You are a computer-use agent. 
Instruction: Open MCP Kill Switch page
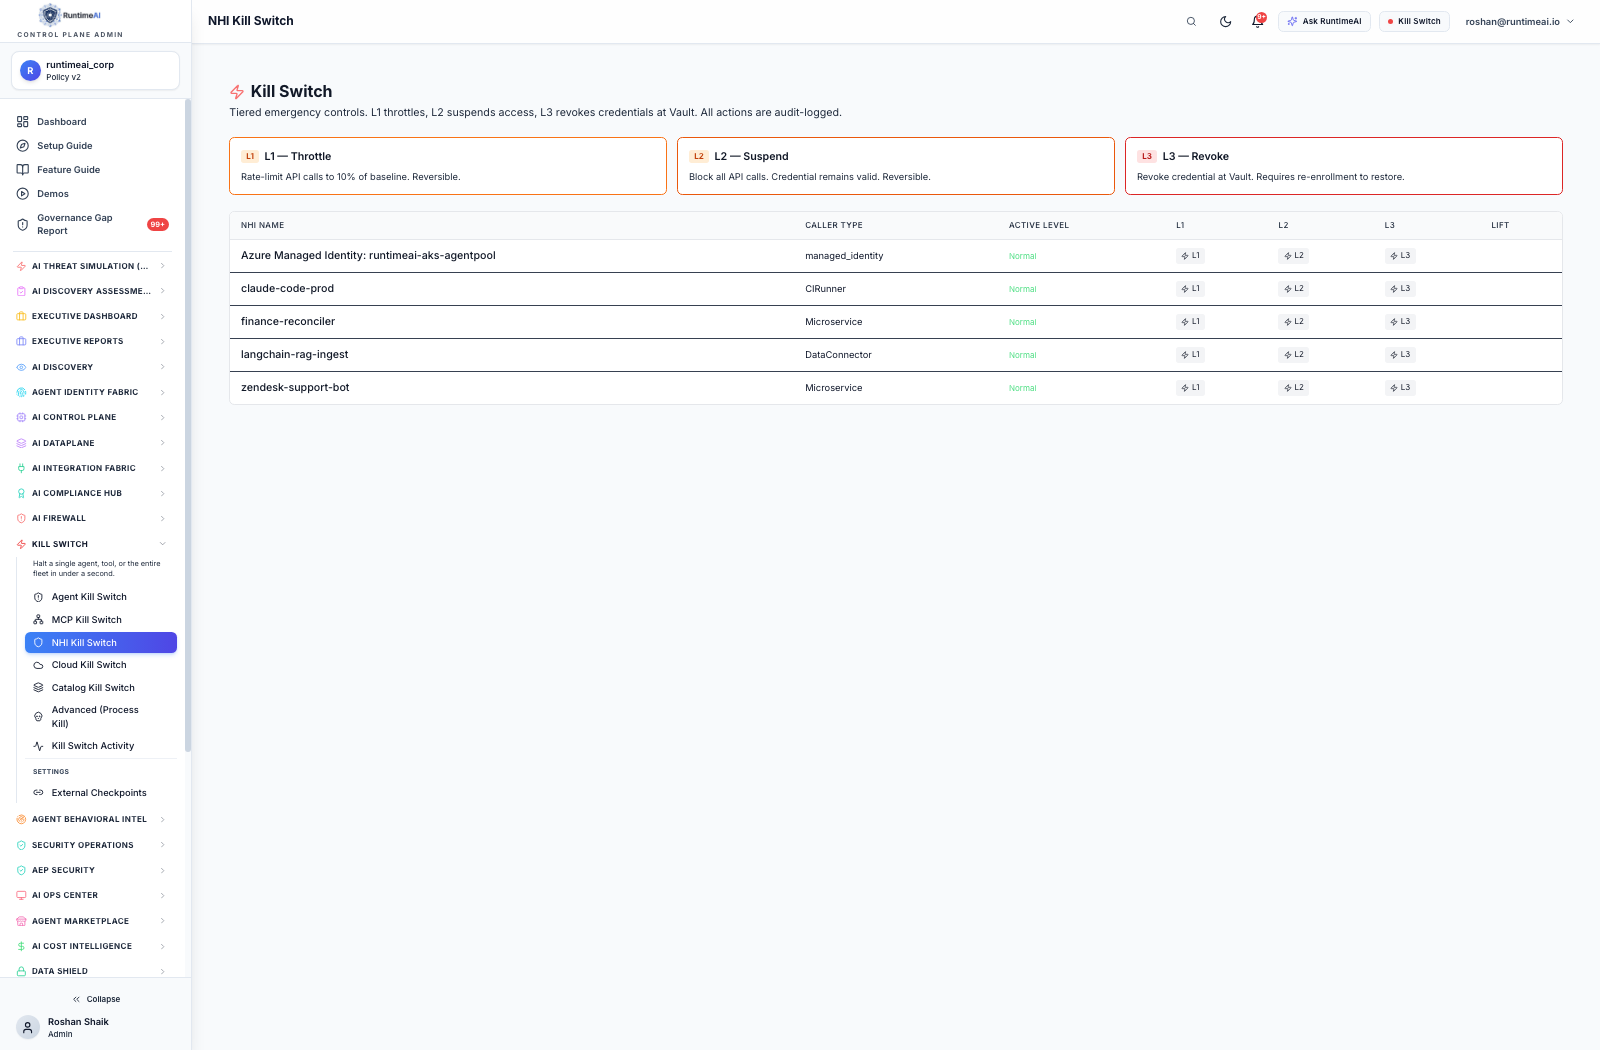coord(100,620)
